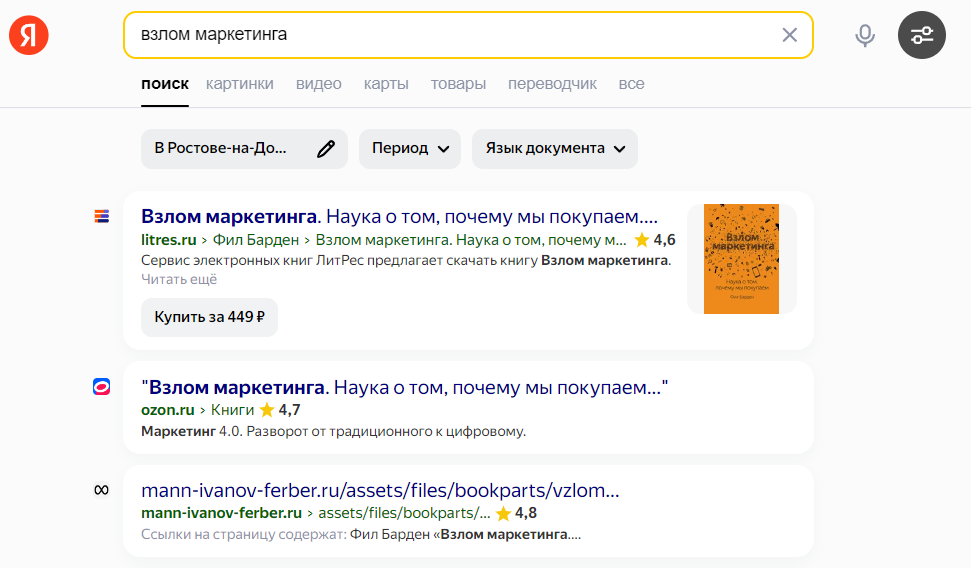
Task: Click snippet text Маркетинг 4.0. Разворот от традиционного
Action: [x=333, y=431]
